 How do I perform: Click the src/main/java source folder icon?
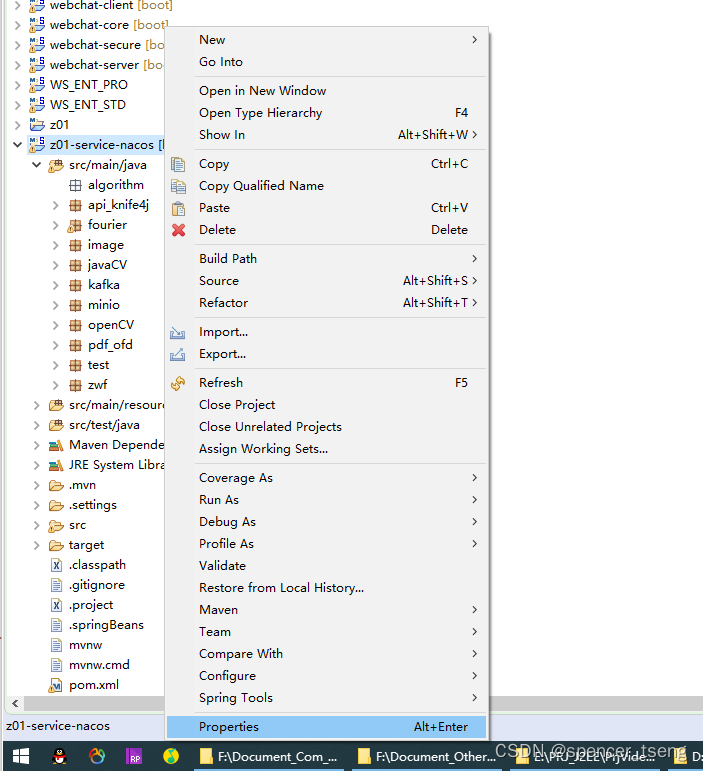[56, 166]
